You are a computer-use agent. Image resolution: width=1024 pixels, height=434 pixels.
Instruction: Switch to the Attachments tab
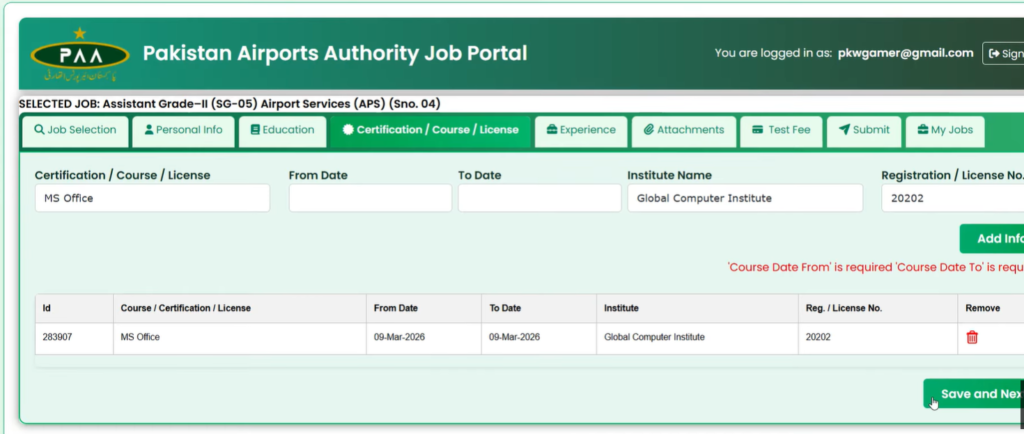684,130
